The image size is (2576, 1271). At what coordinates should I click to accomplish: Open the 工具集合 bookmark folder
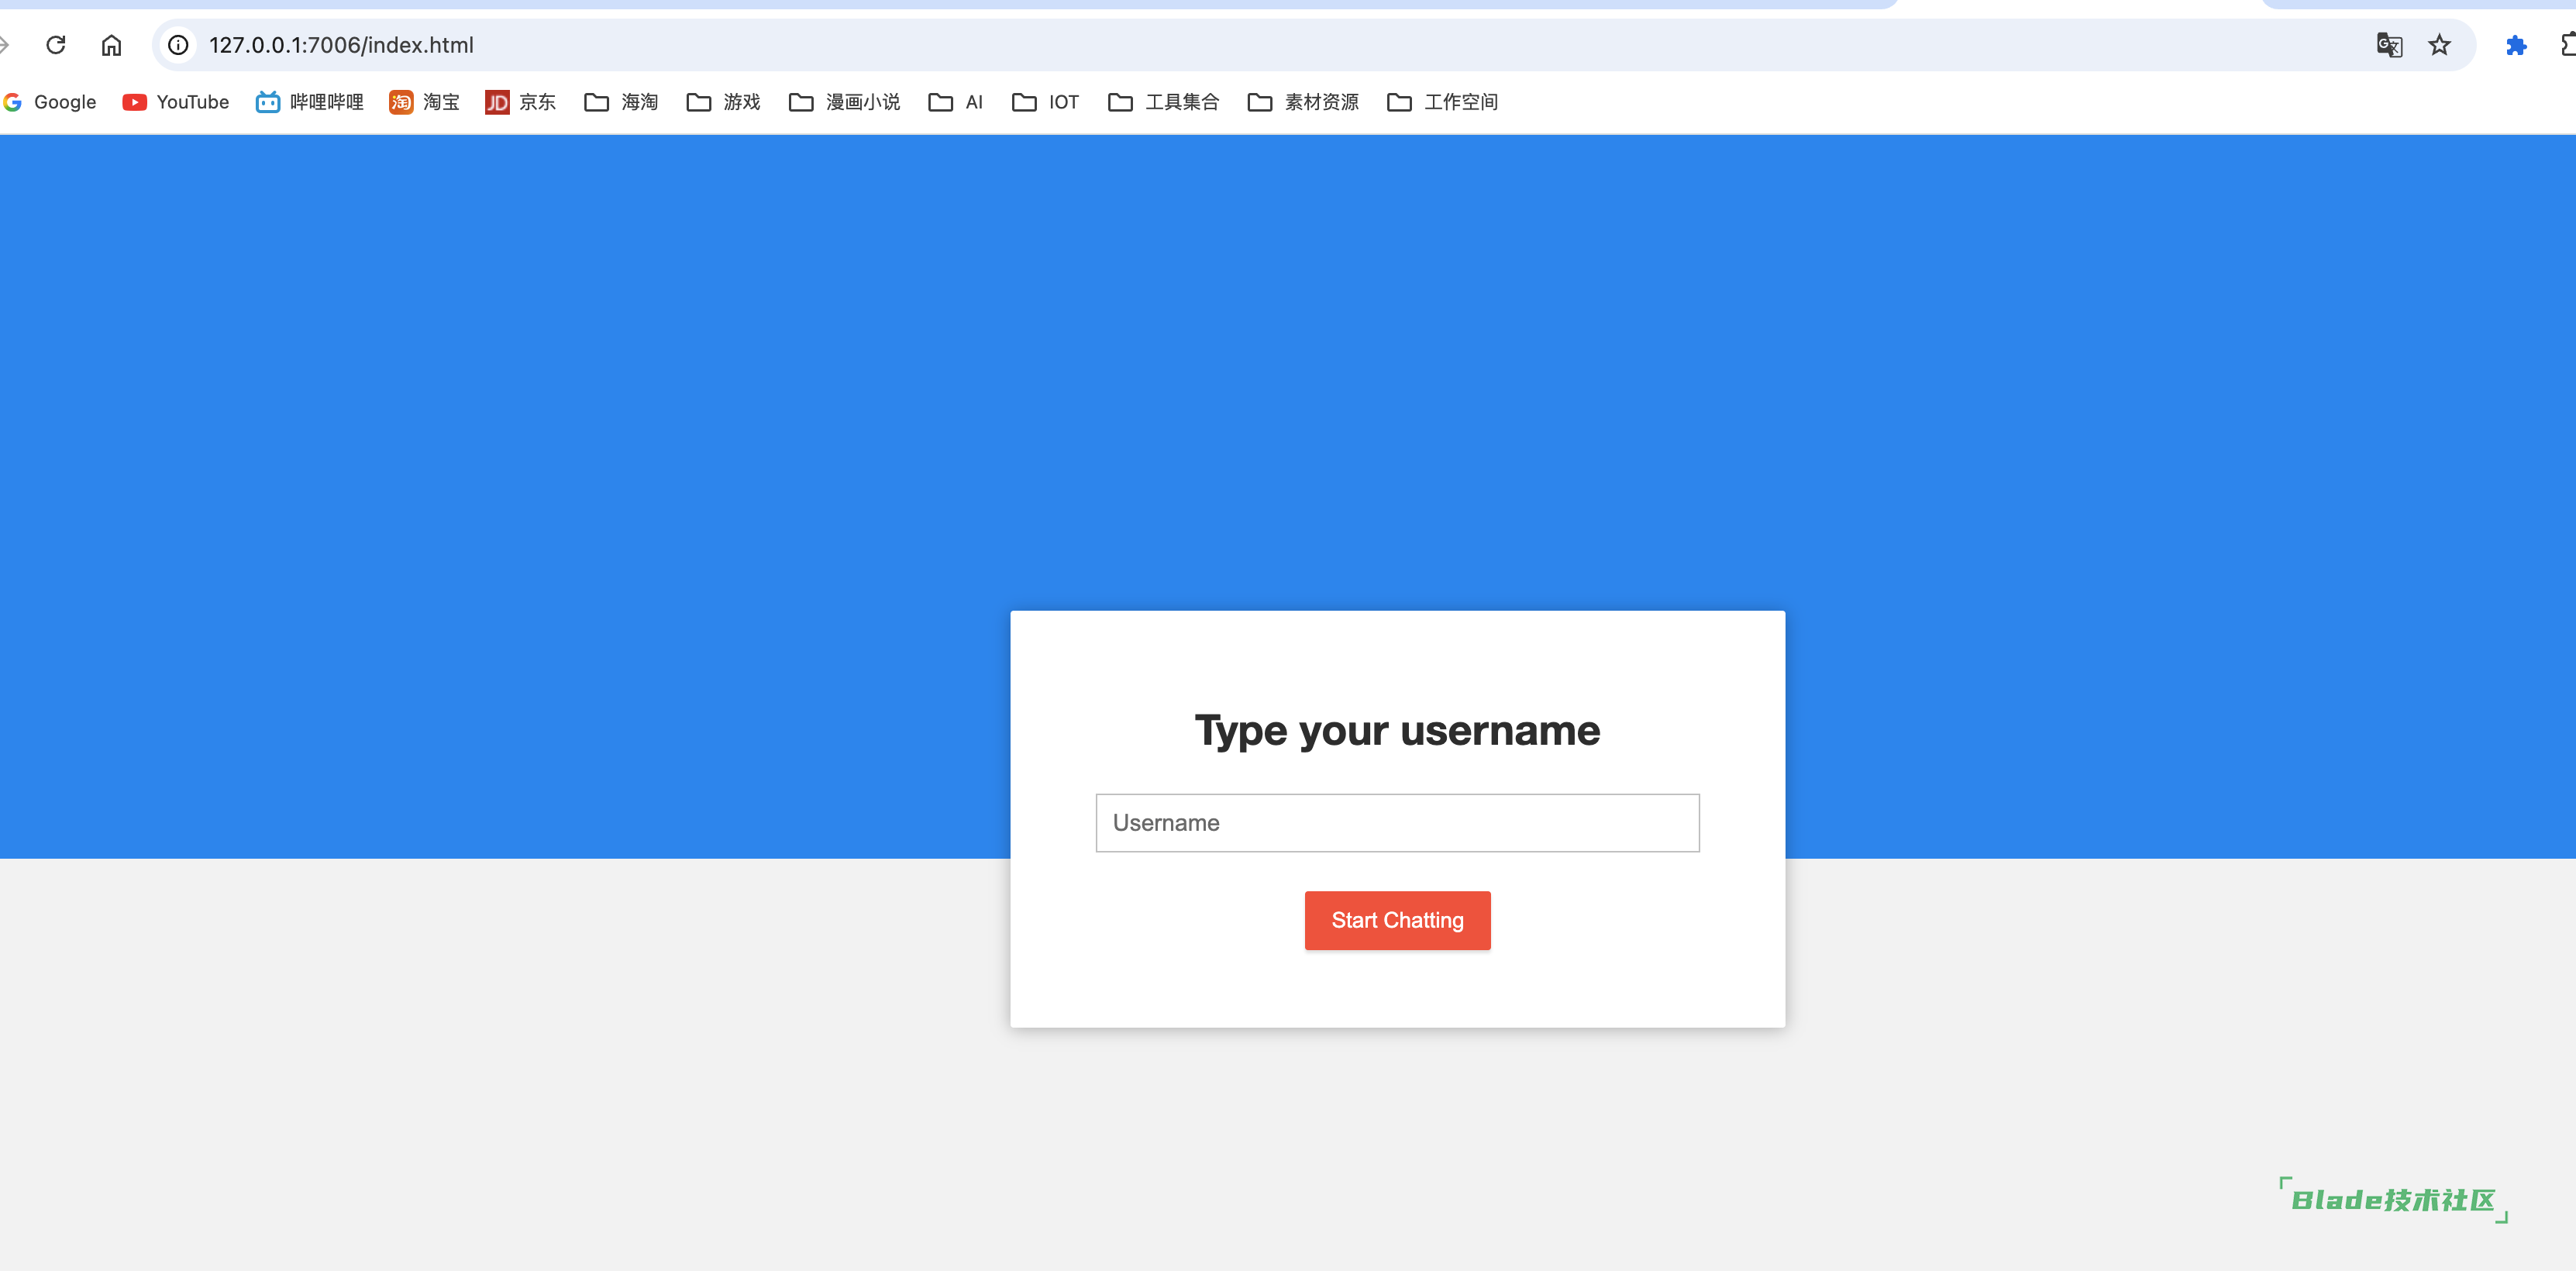click(1163, 102)
